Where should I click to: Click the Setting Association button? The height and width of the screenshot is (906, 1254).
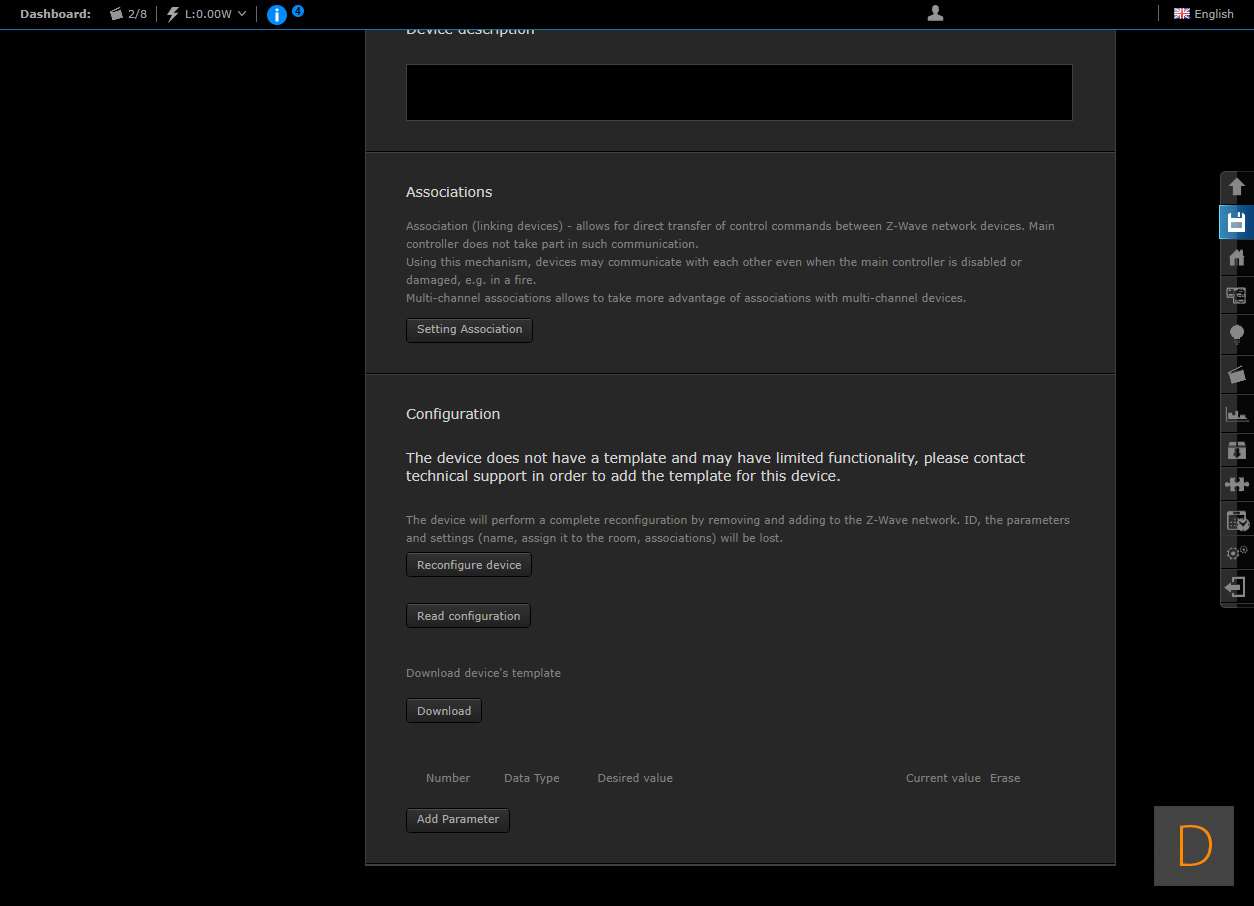click(x=469, y=330)
